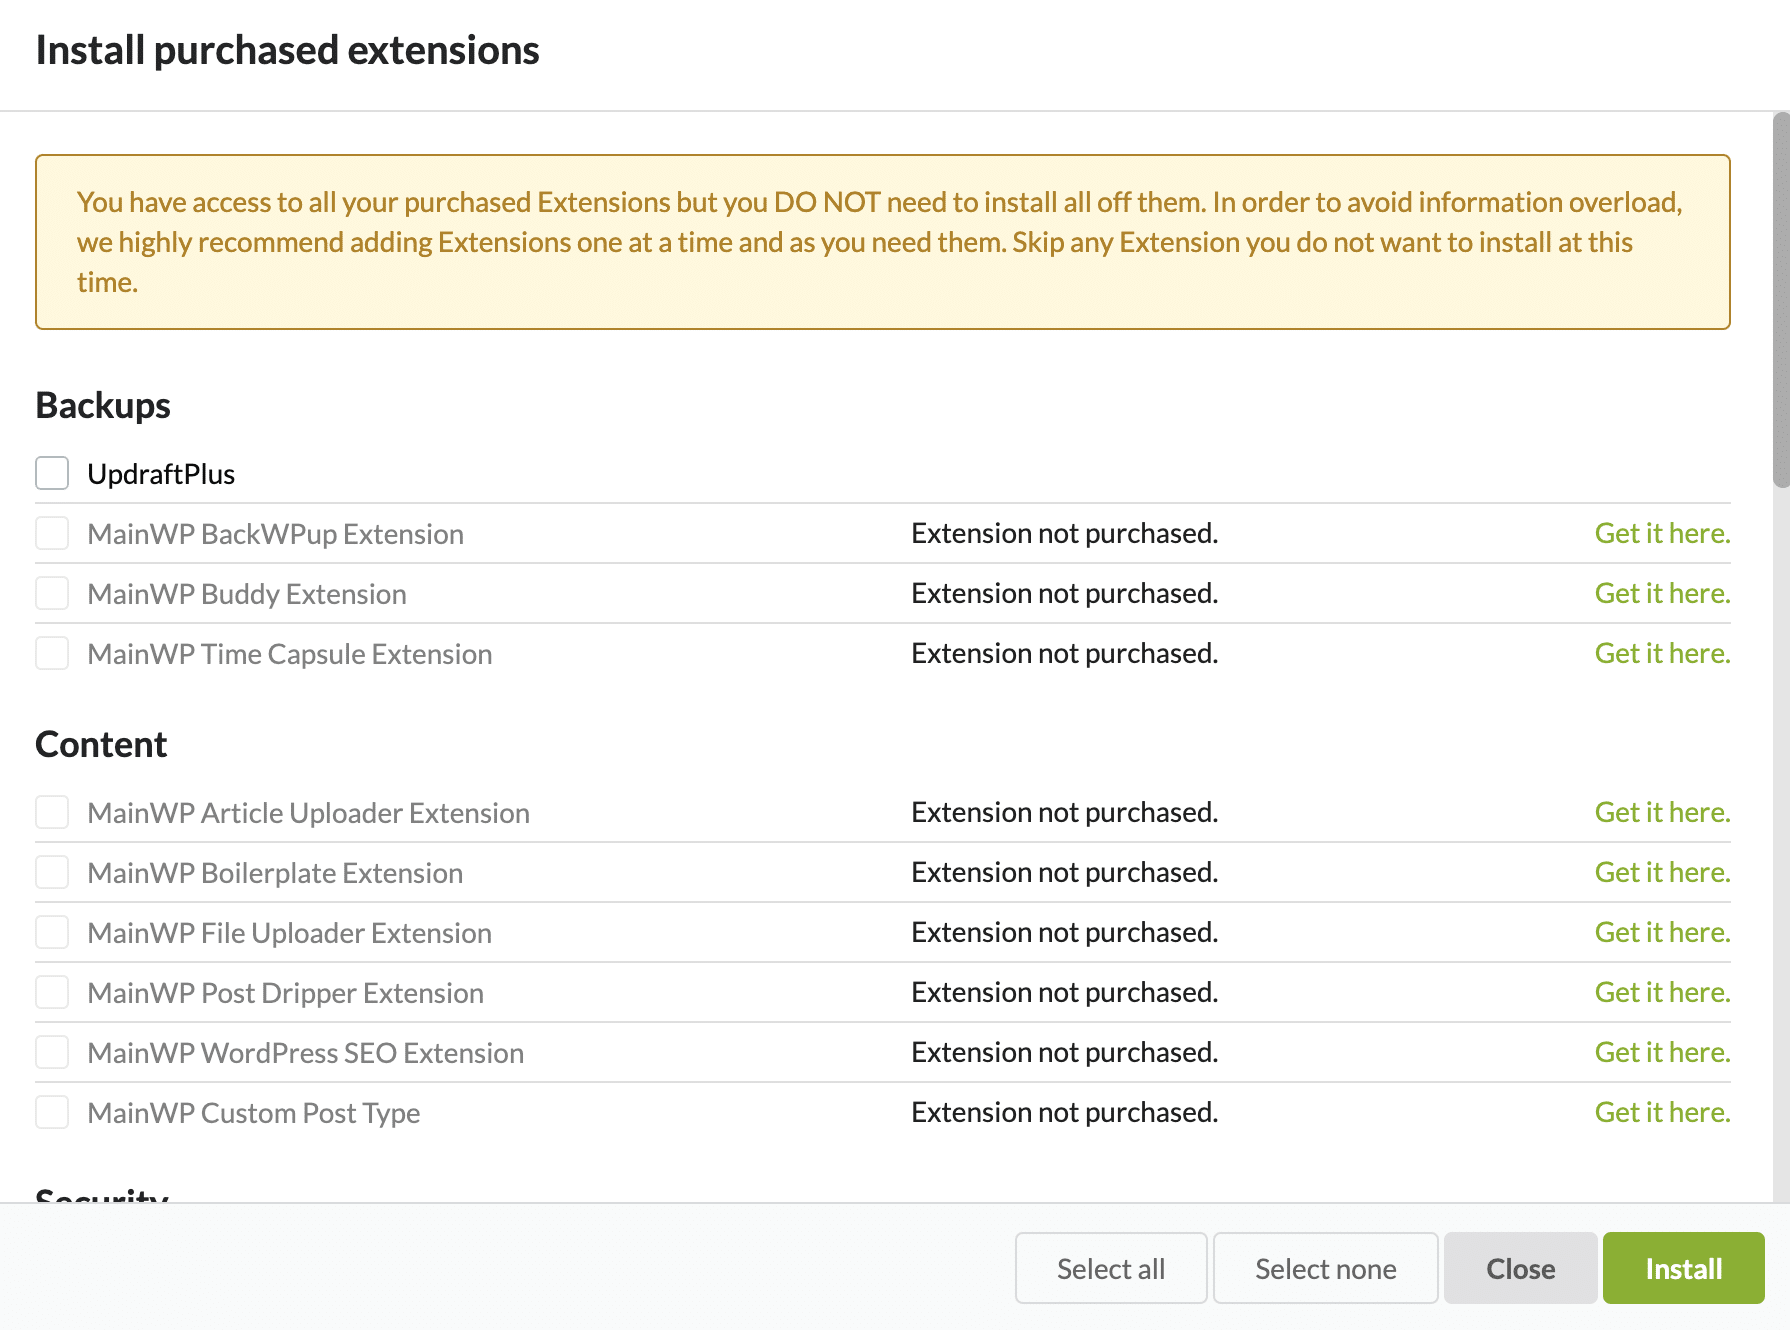This screenshot has height=1330, width=1790.
Task: Click the Backups section heading
Action: click(103, 405)
